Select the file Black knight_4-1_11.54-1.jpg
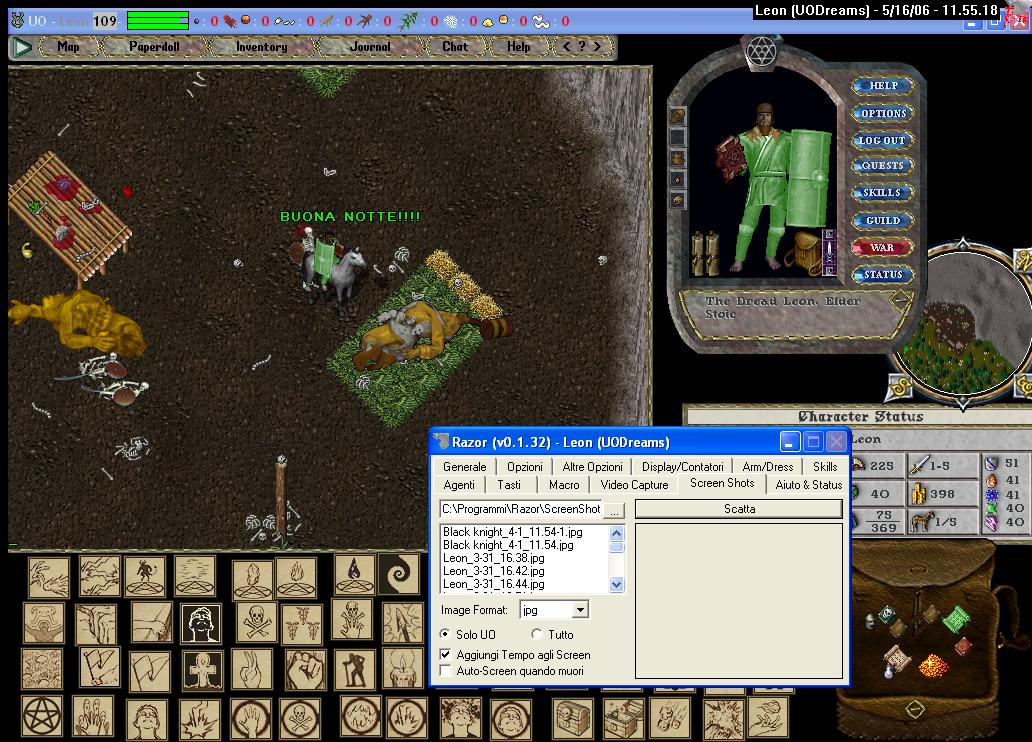The width and height of the screenshot is (1032, 742). 513,531
